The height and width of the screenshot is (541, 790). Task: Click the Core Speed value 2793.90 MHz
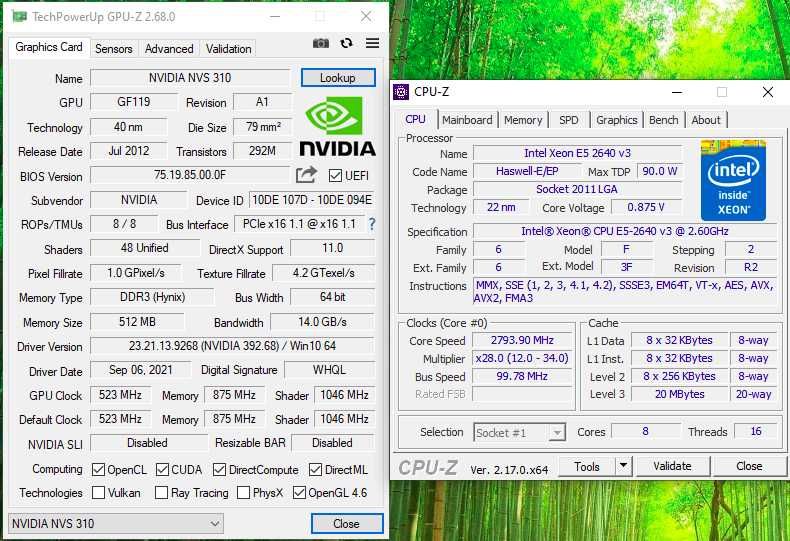click(x=522, y=340)
